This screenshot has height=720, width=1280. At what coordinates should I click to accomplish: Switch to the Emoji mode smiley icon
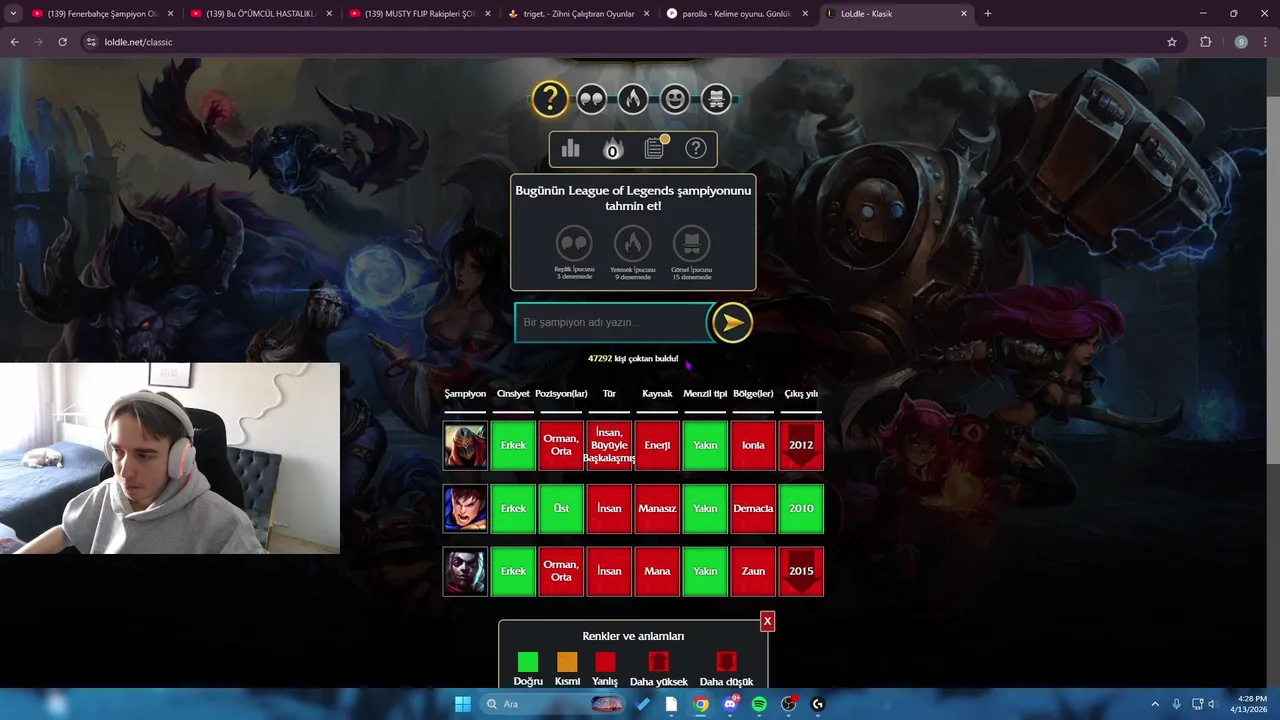(675, 99)
